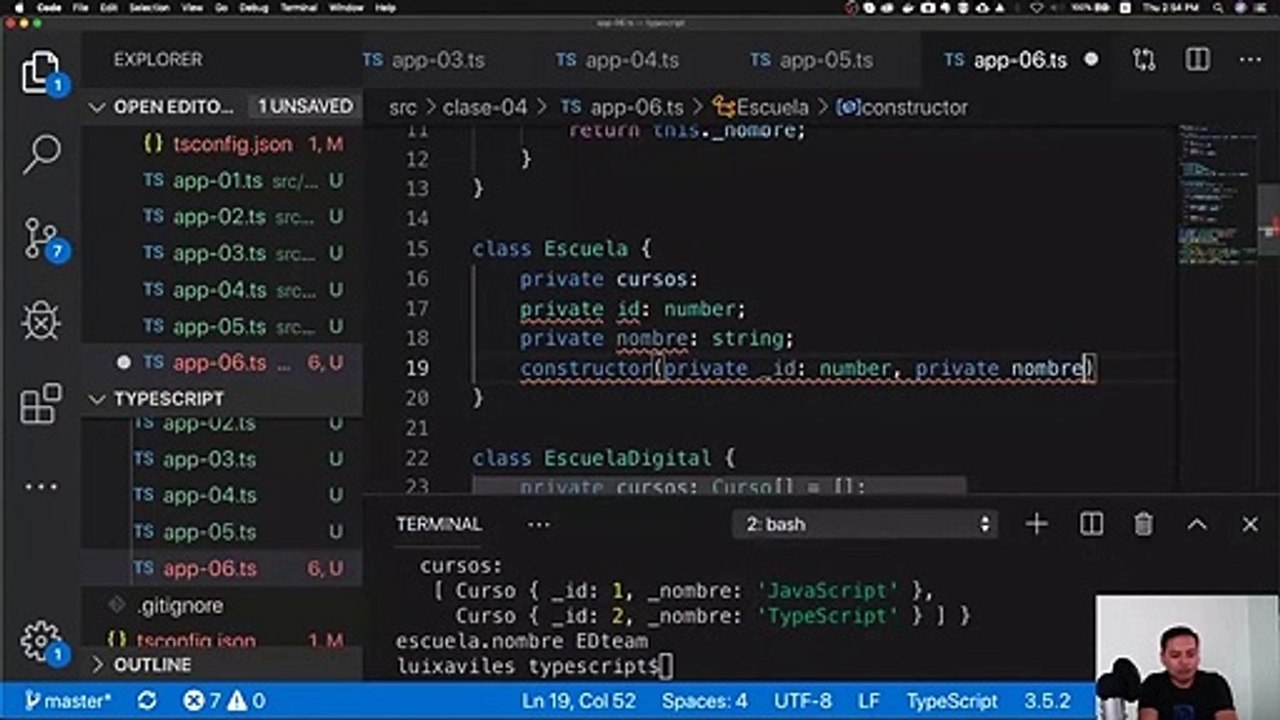The image size is (1280, 720).
Task: Collapse the TYPESCRIPT folder section
Action: (x=97, y=399)
